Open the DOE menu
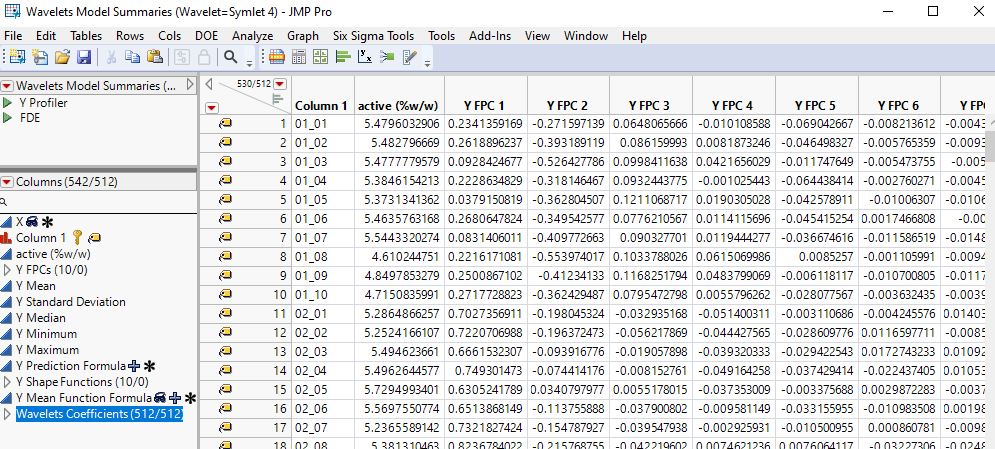The height and width of the screenshot is (449, 995). [206, 36]
